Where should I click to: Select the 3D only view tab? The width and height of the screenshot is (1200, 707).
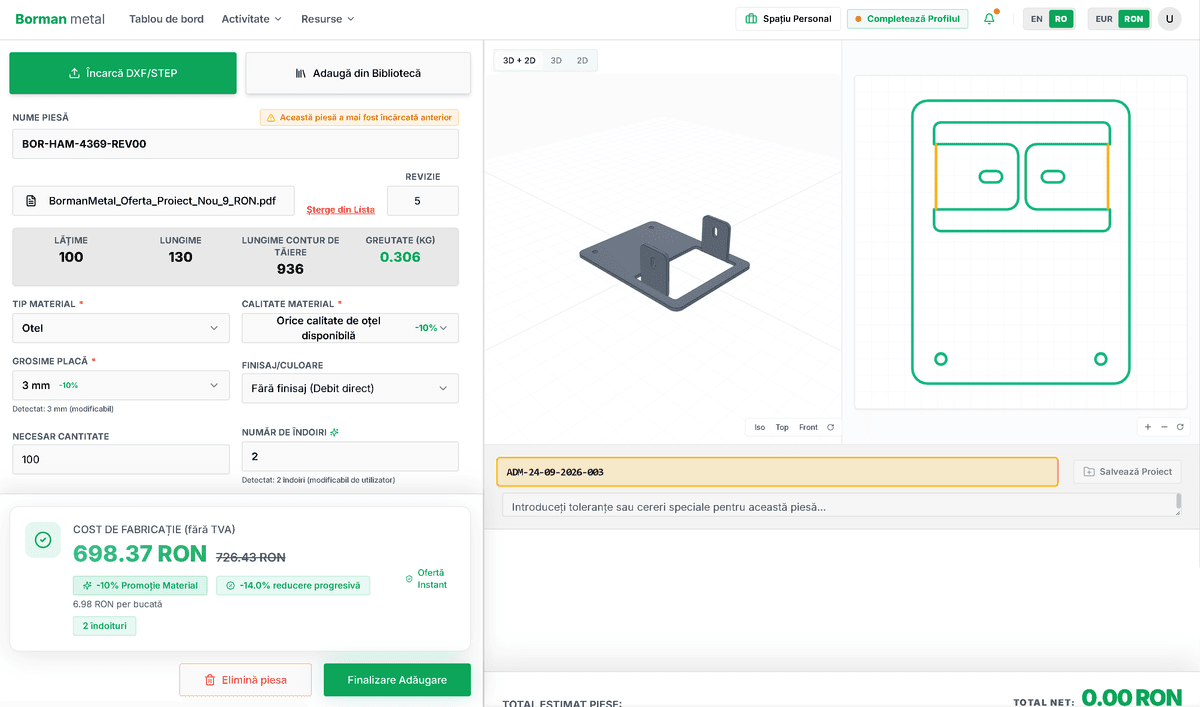tap(556, 61)
